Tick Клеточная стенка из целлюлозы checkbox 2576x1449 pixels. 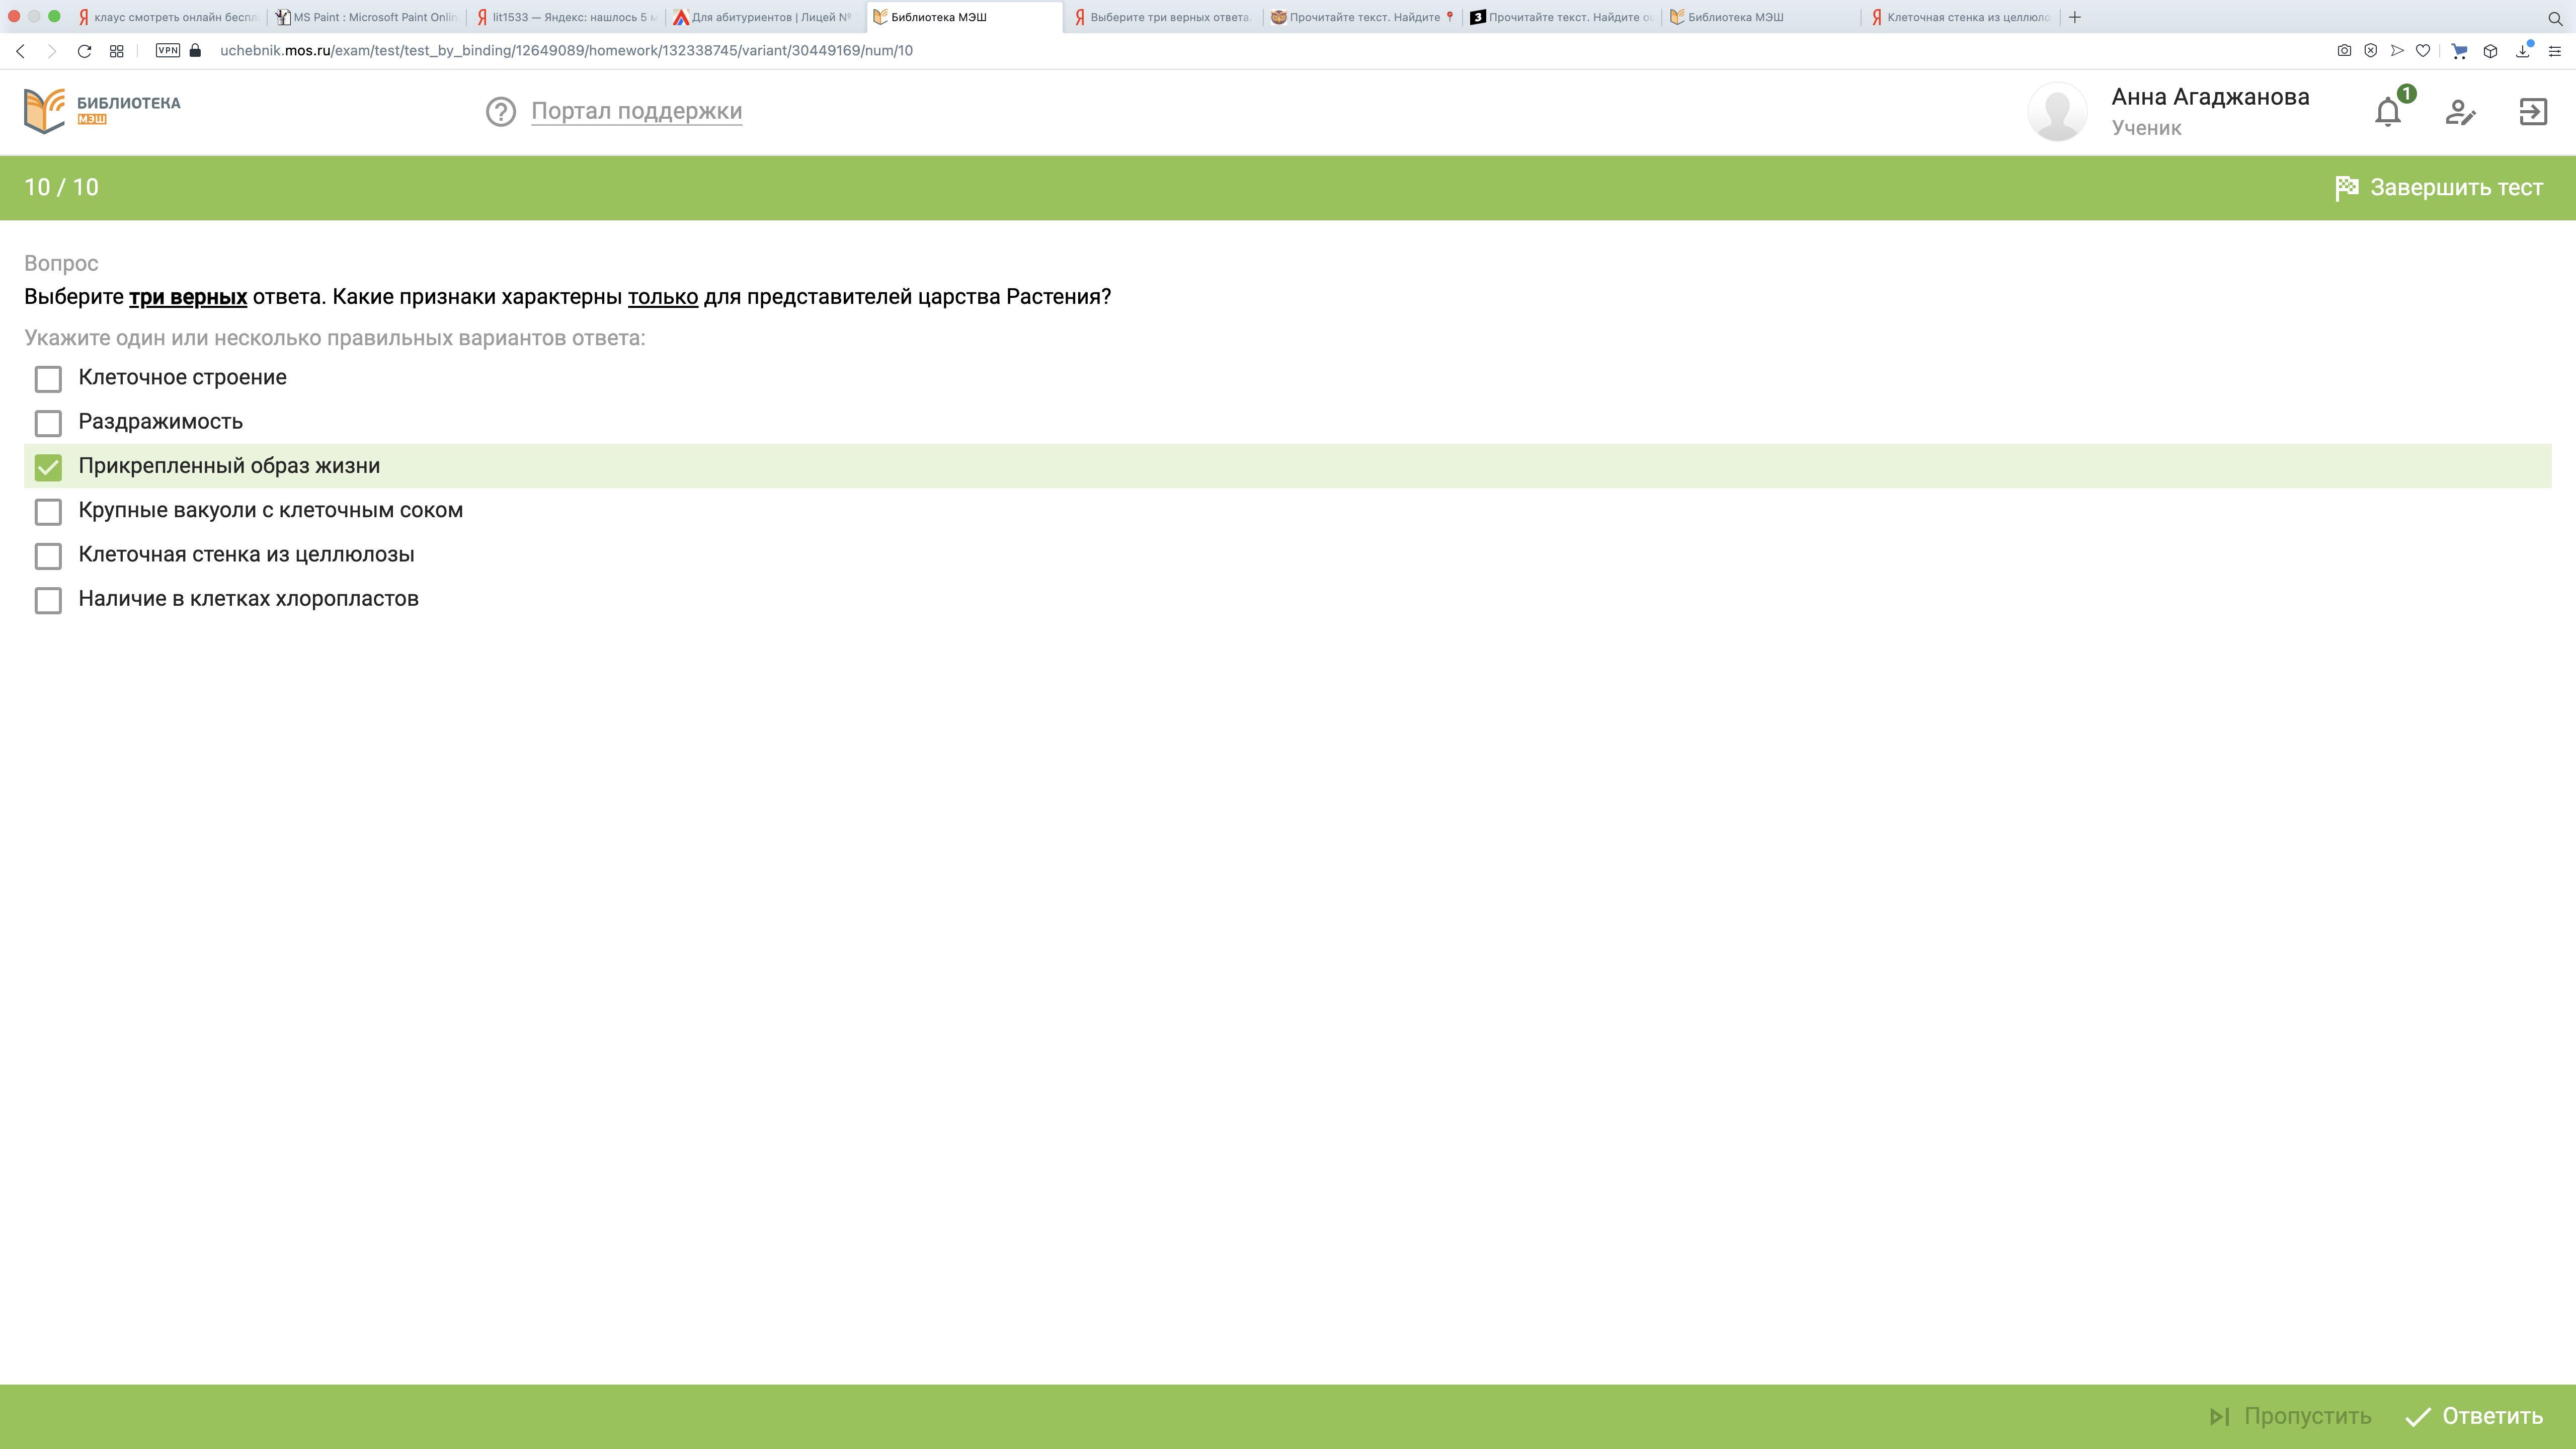pyautogui.click(x=48, y=556)
